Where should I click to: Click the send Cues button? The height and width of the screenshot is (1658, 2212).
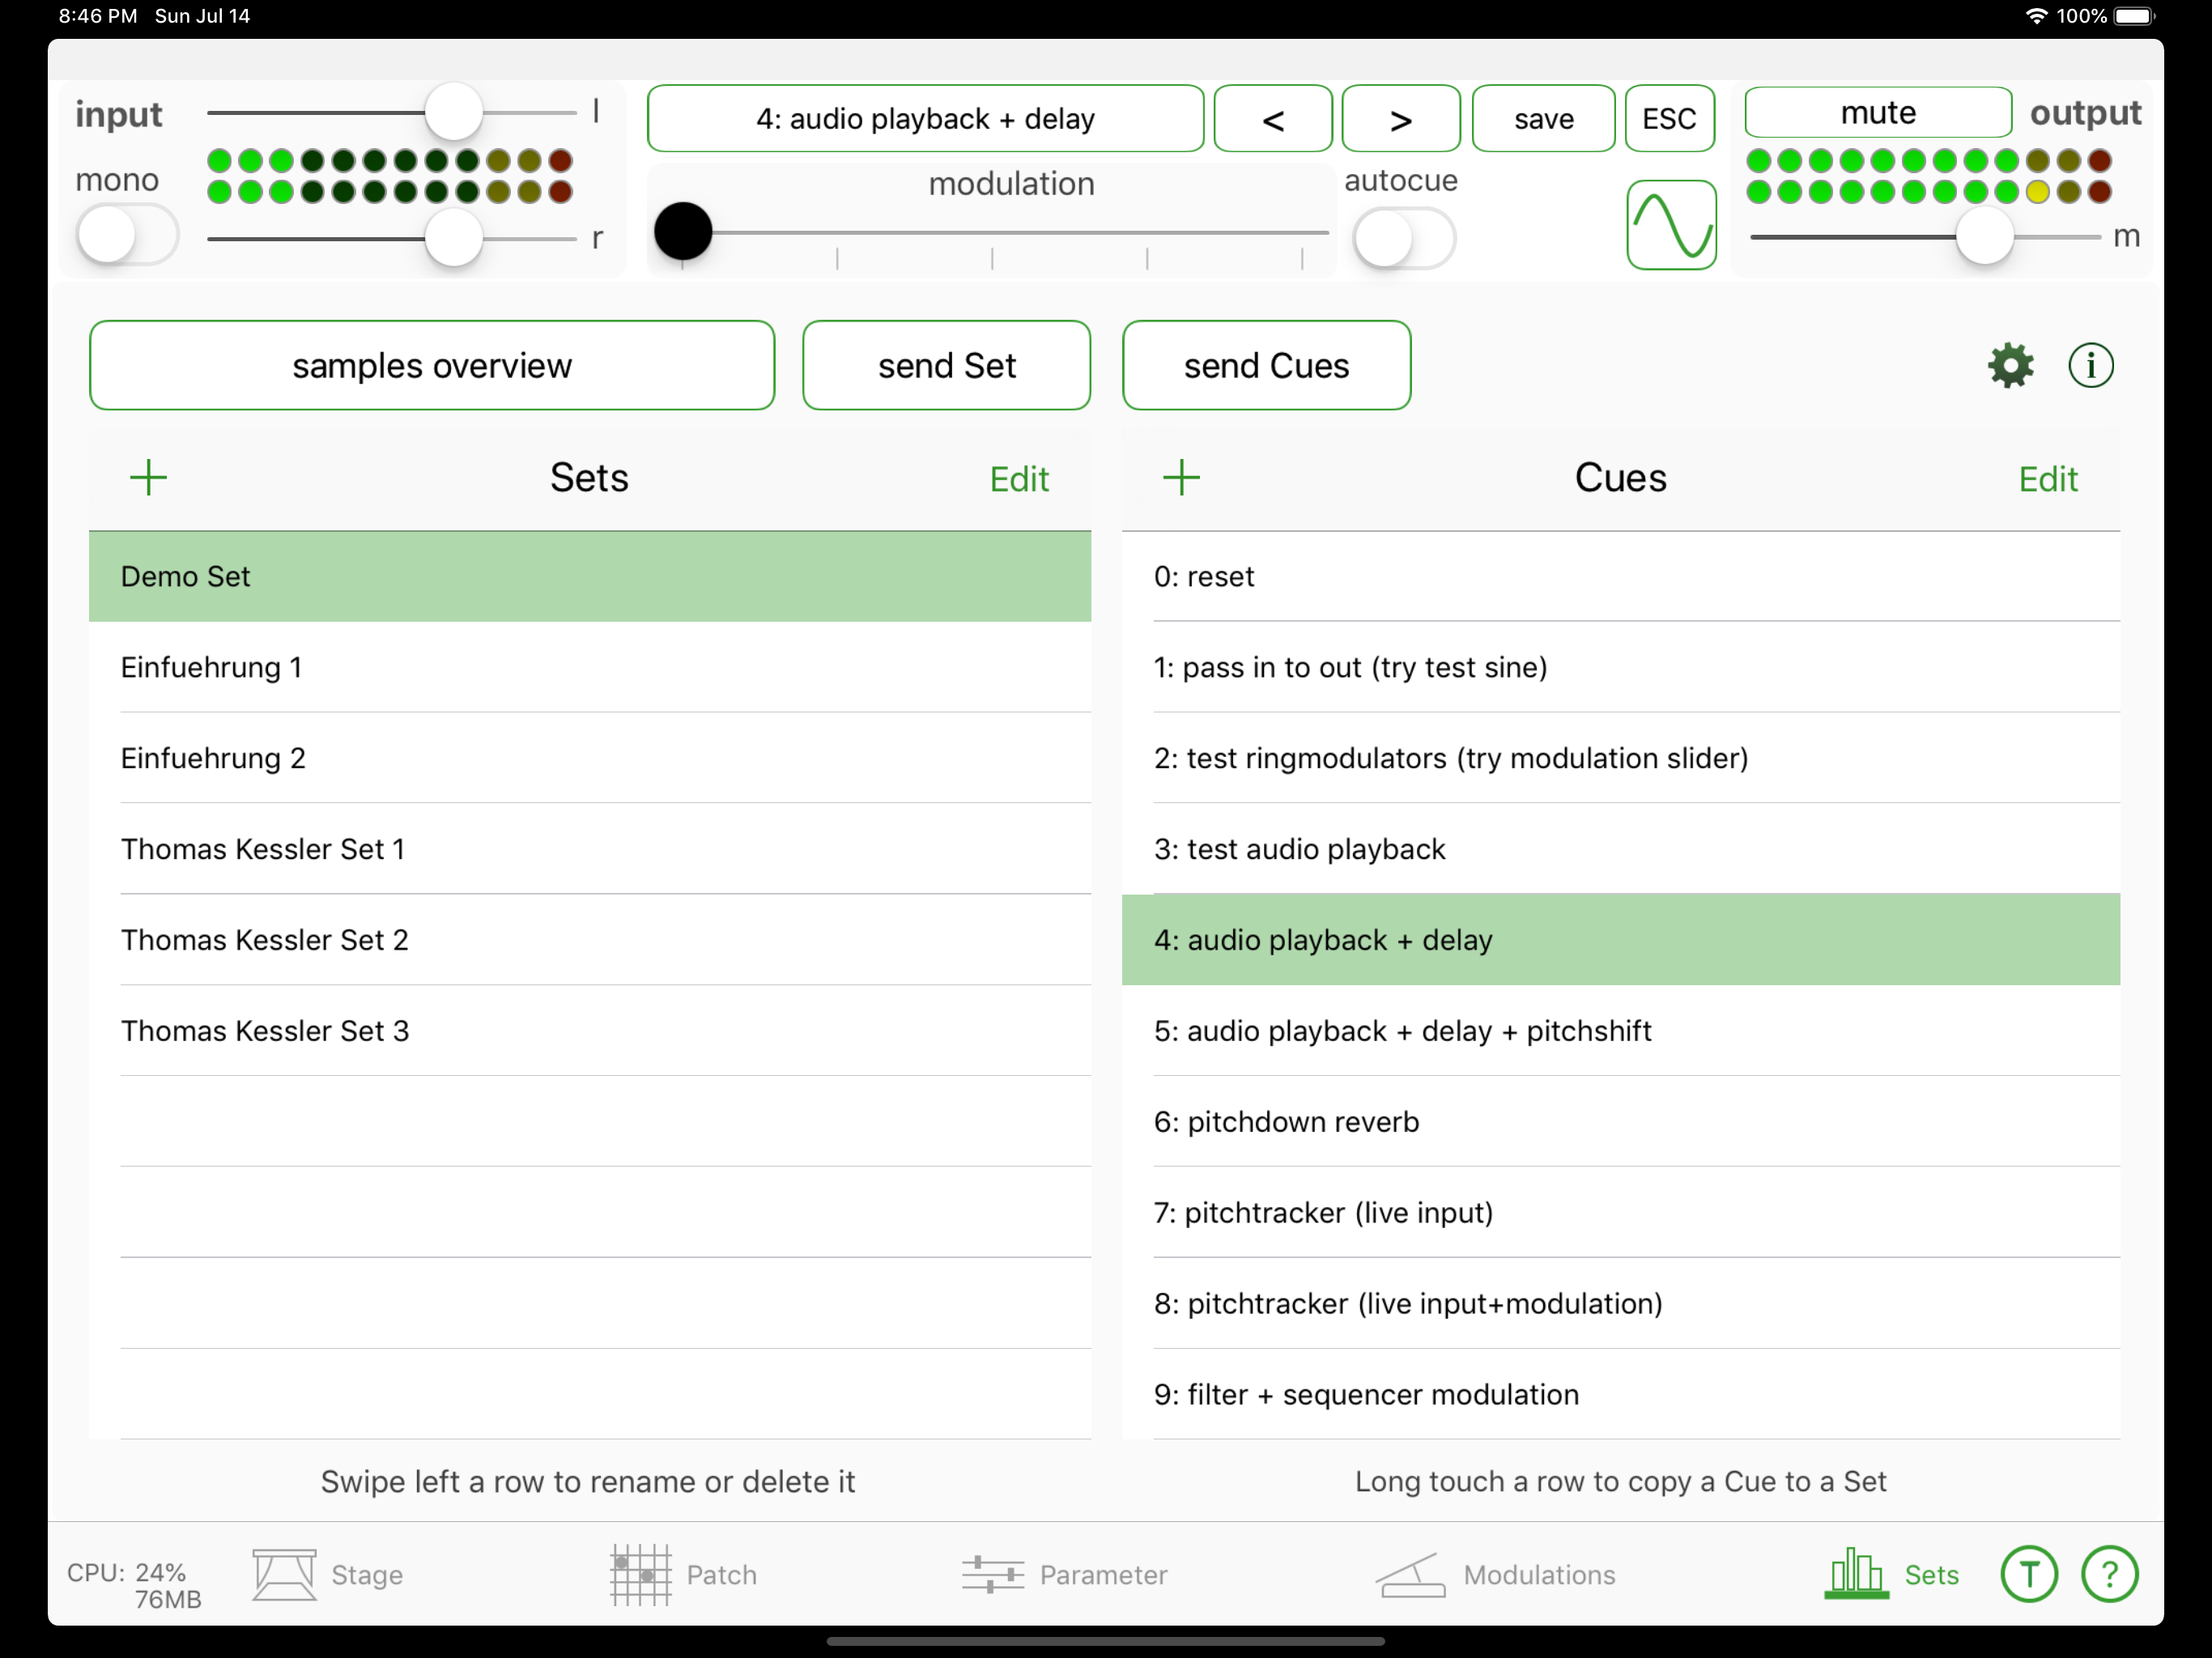coord(1266,366)
